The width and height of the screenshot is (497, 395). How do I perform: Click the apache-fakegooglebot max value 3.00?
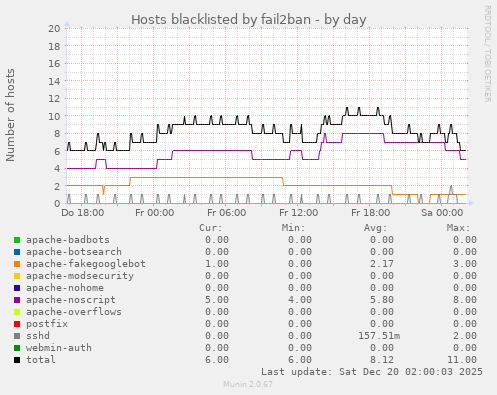point(465,264)
